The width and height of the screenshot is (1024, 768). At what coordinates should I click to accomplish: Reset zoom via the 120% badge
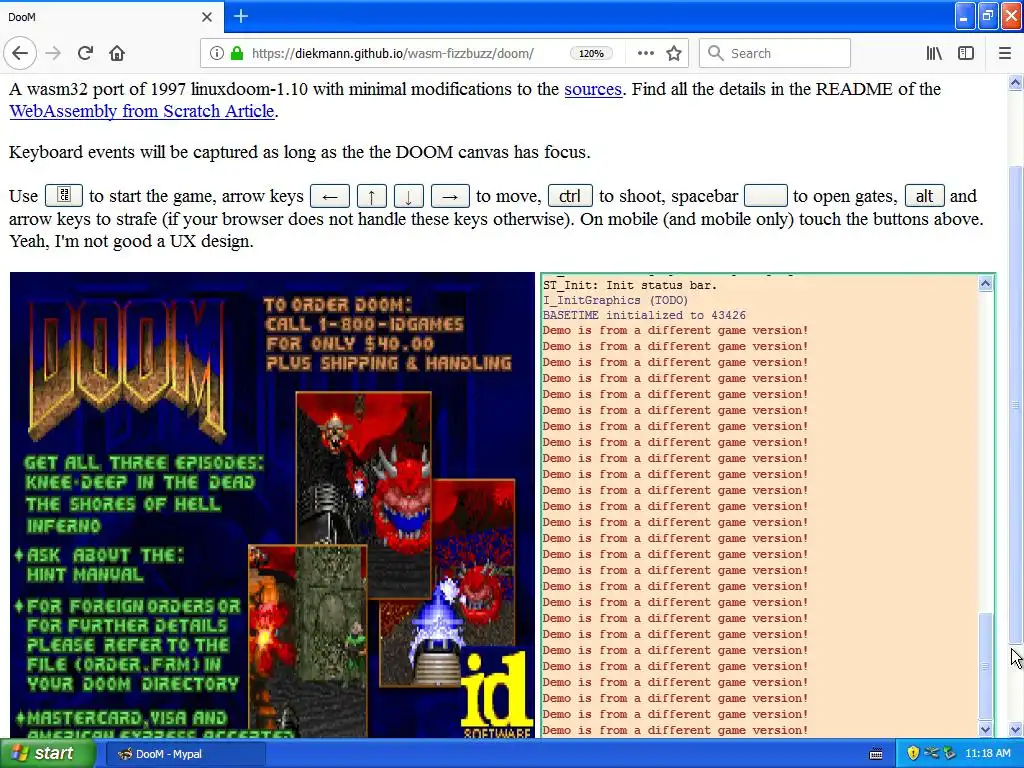(x=591, y=54)
